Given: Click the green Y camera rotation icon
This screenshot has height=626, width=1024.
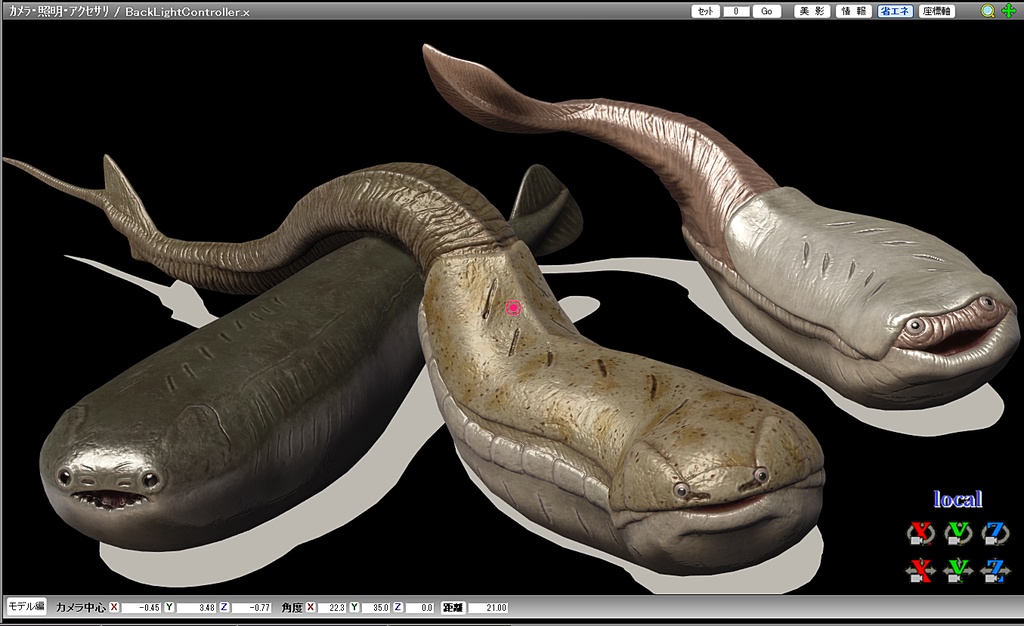Looking at the screenshot, I should pos(958,532).
